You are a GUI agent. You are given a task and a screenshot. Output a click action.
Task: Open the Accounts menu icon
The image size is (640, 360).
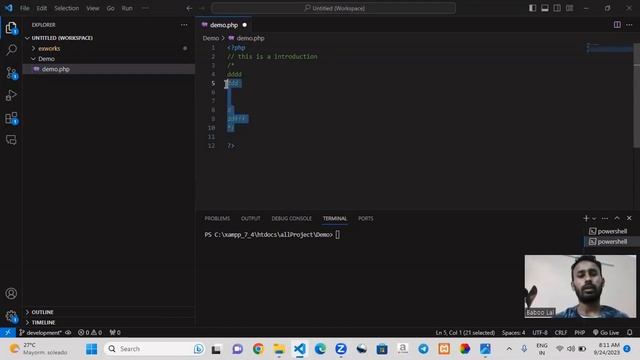(11, 293)
